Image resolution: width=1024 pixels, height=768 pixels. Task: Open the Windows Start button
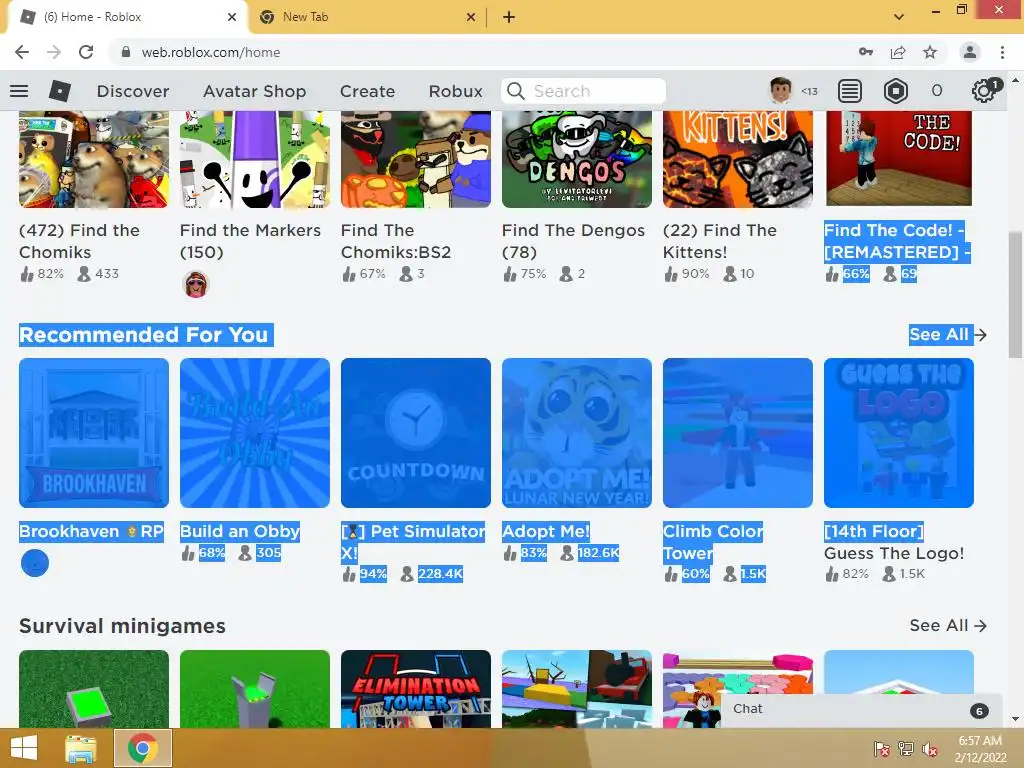(x=24, y=748)
